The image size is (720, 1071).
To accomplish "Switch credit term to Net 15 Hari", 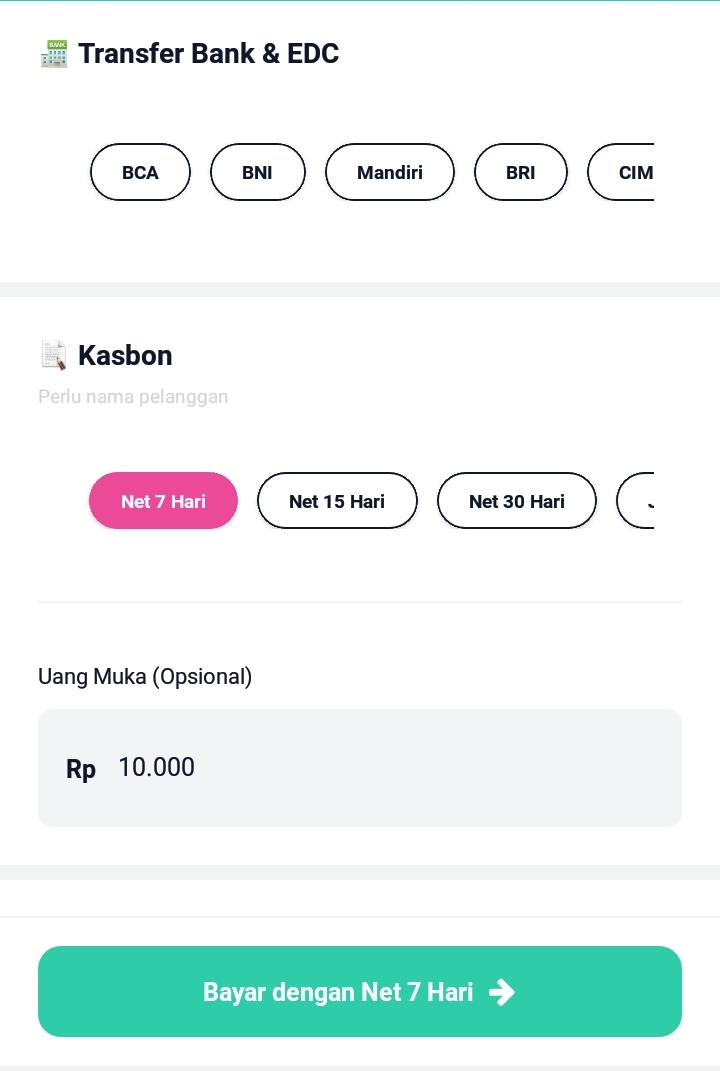I will (x=336, y=501).
